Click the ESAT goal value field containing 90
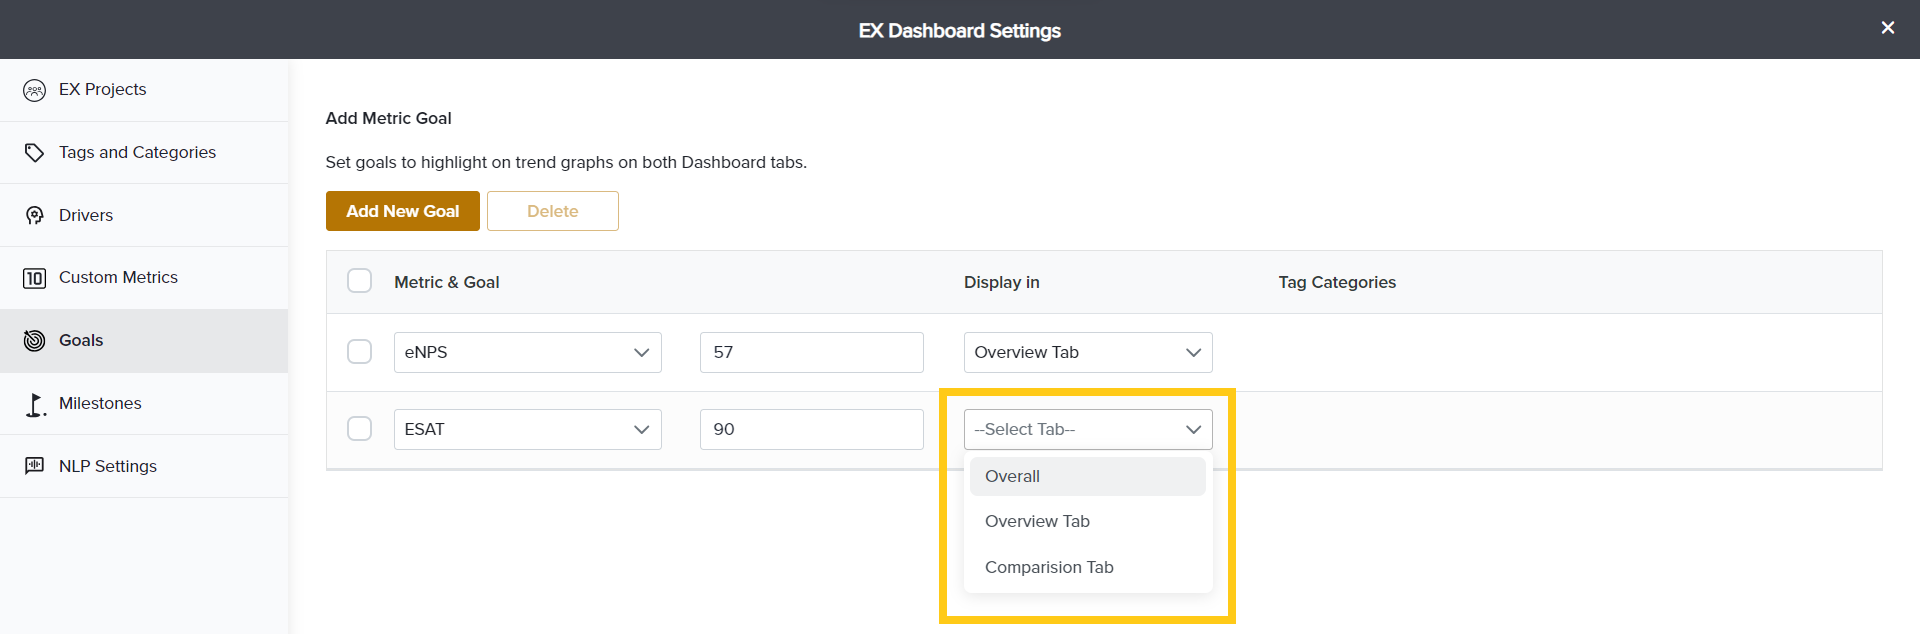Viewport: 1920px width, 634px height. pyautogui.click(x=811, y=429)
